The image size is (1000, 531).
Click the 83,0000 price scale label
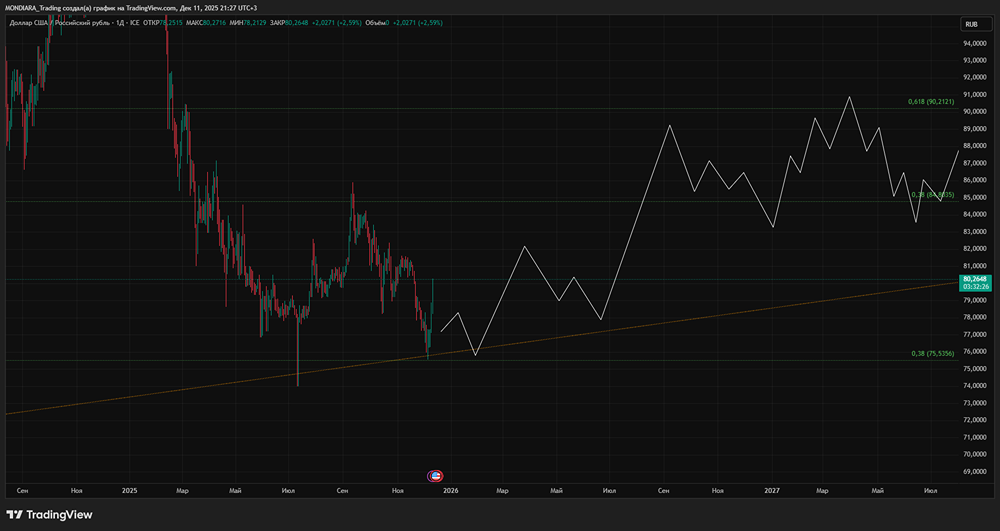click(x=976, y=231)
